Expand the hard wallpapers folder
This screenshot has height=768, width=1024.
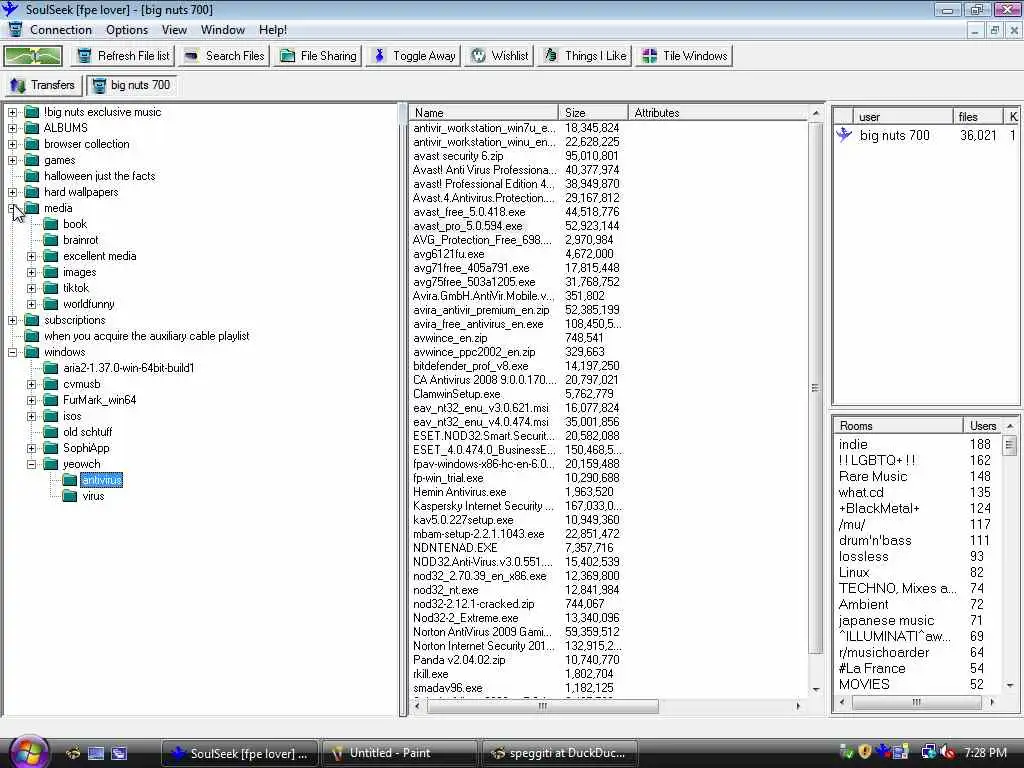pos(12,192)
